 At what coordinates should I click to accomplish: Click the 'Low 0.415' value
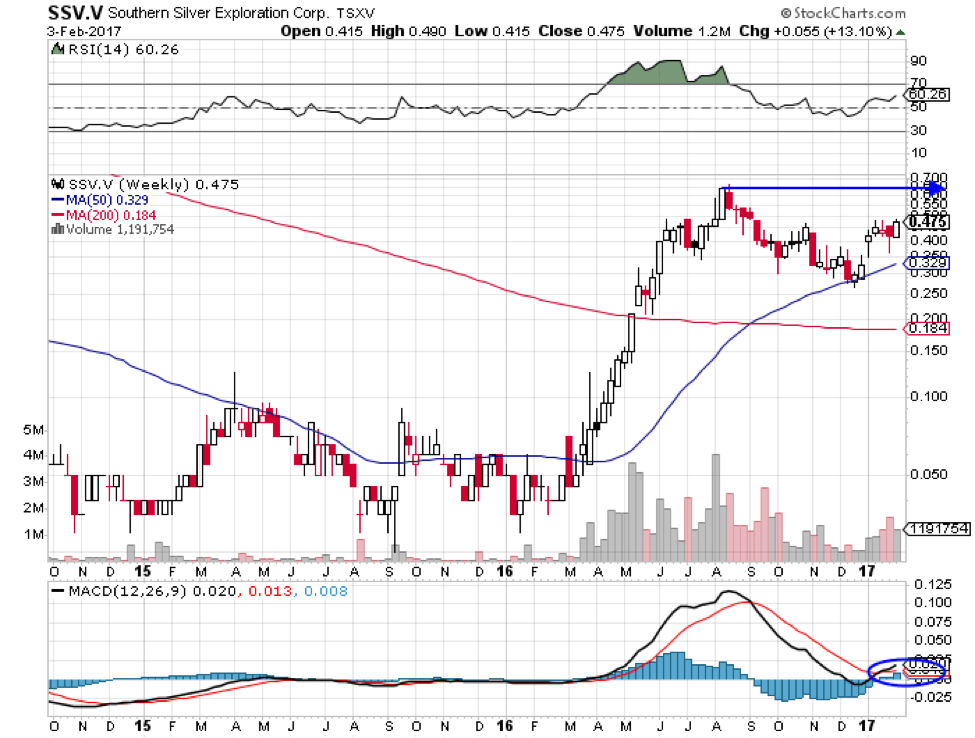492,31
